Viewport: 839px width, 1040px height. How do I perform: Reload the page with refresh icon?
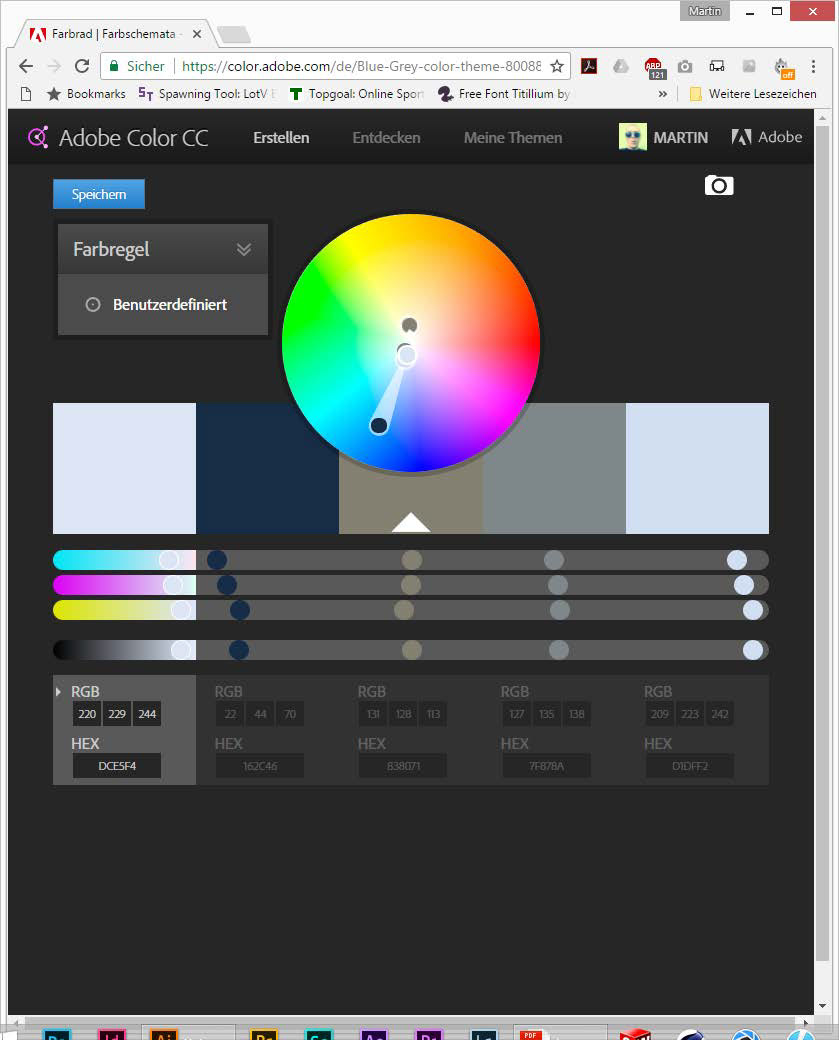click(x=82, y=66)
